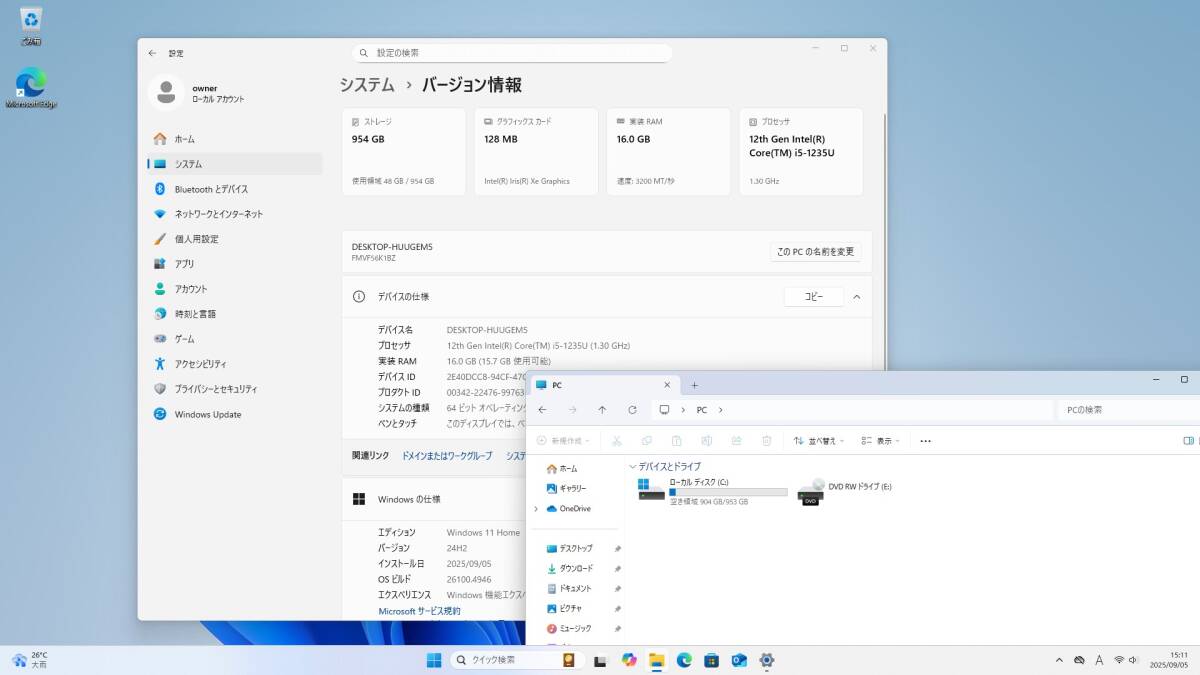
Task: Mute audio via the taskbar speaker icon
Action: point(1132,660)
